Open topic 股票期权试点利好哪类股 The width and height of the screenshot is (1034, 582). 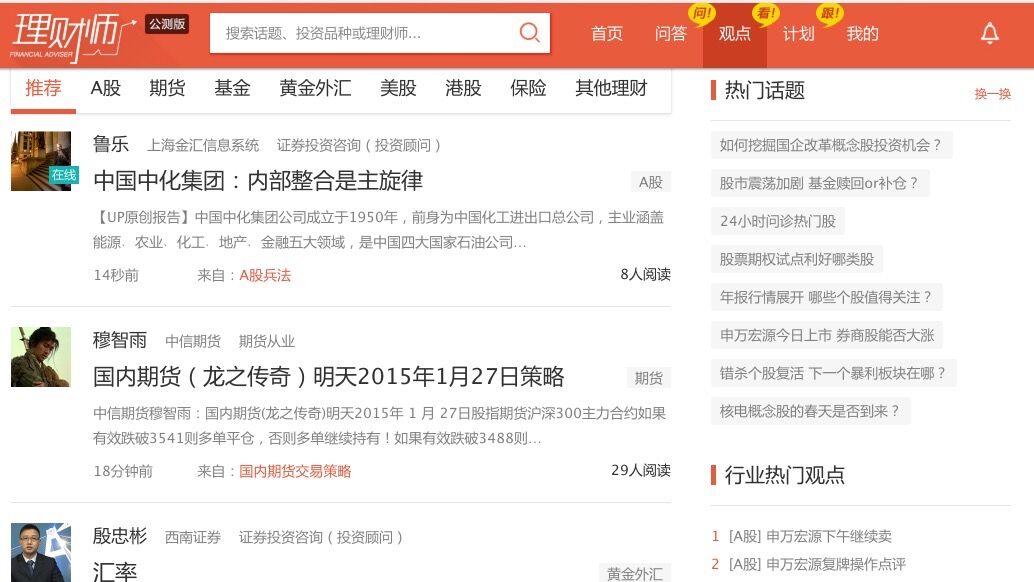point(797,260)
